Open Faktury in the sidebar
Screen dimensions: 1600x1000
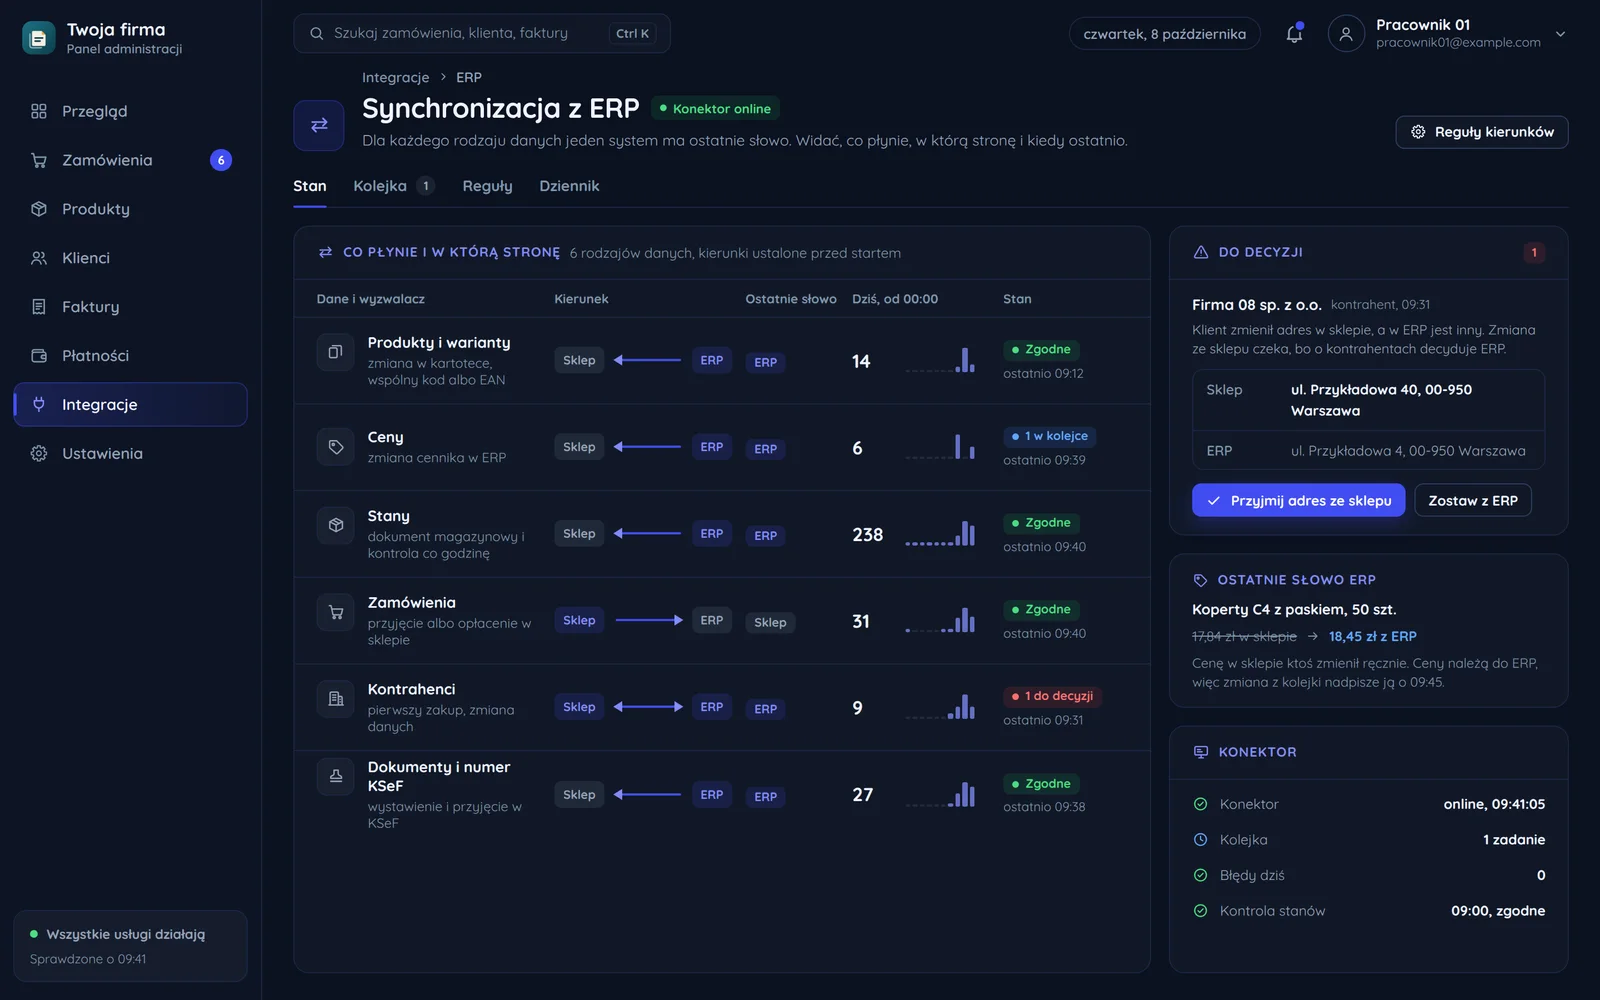tap(130, 307)
